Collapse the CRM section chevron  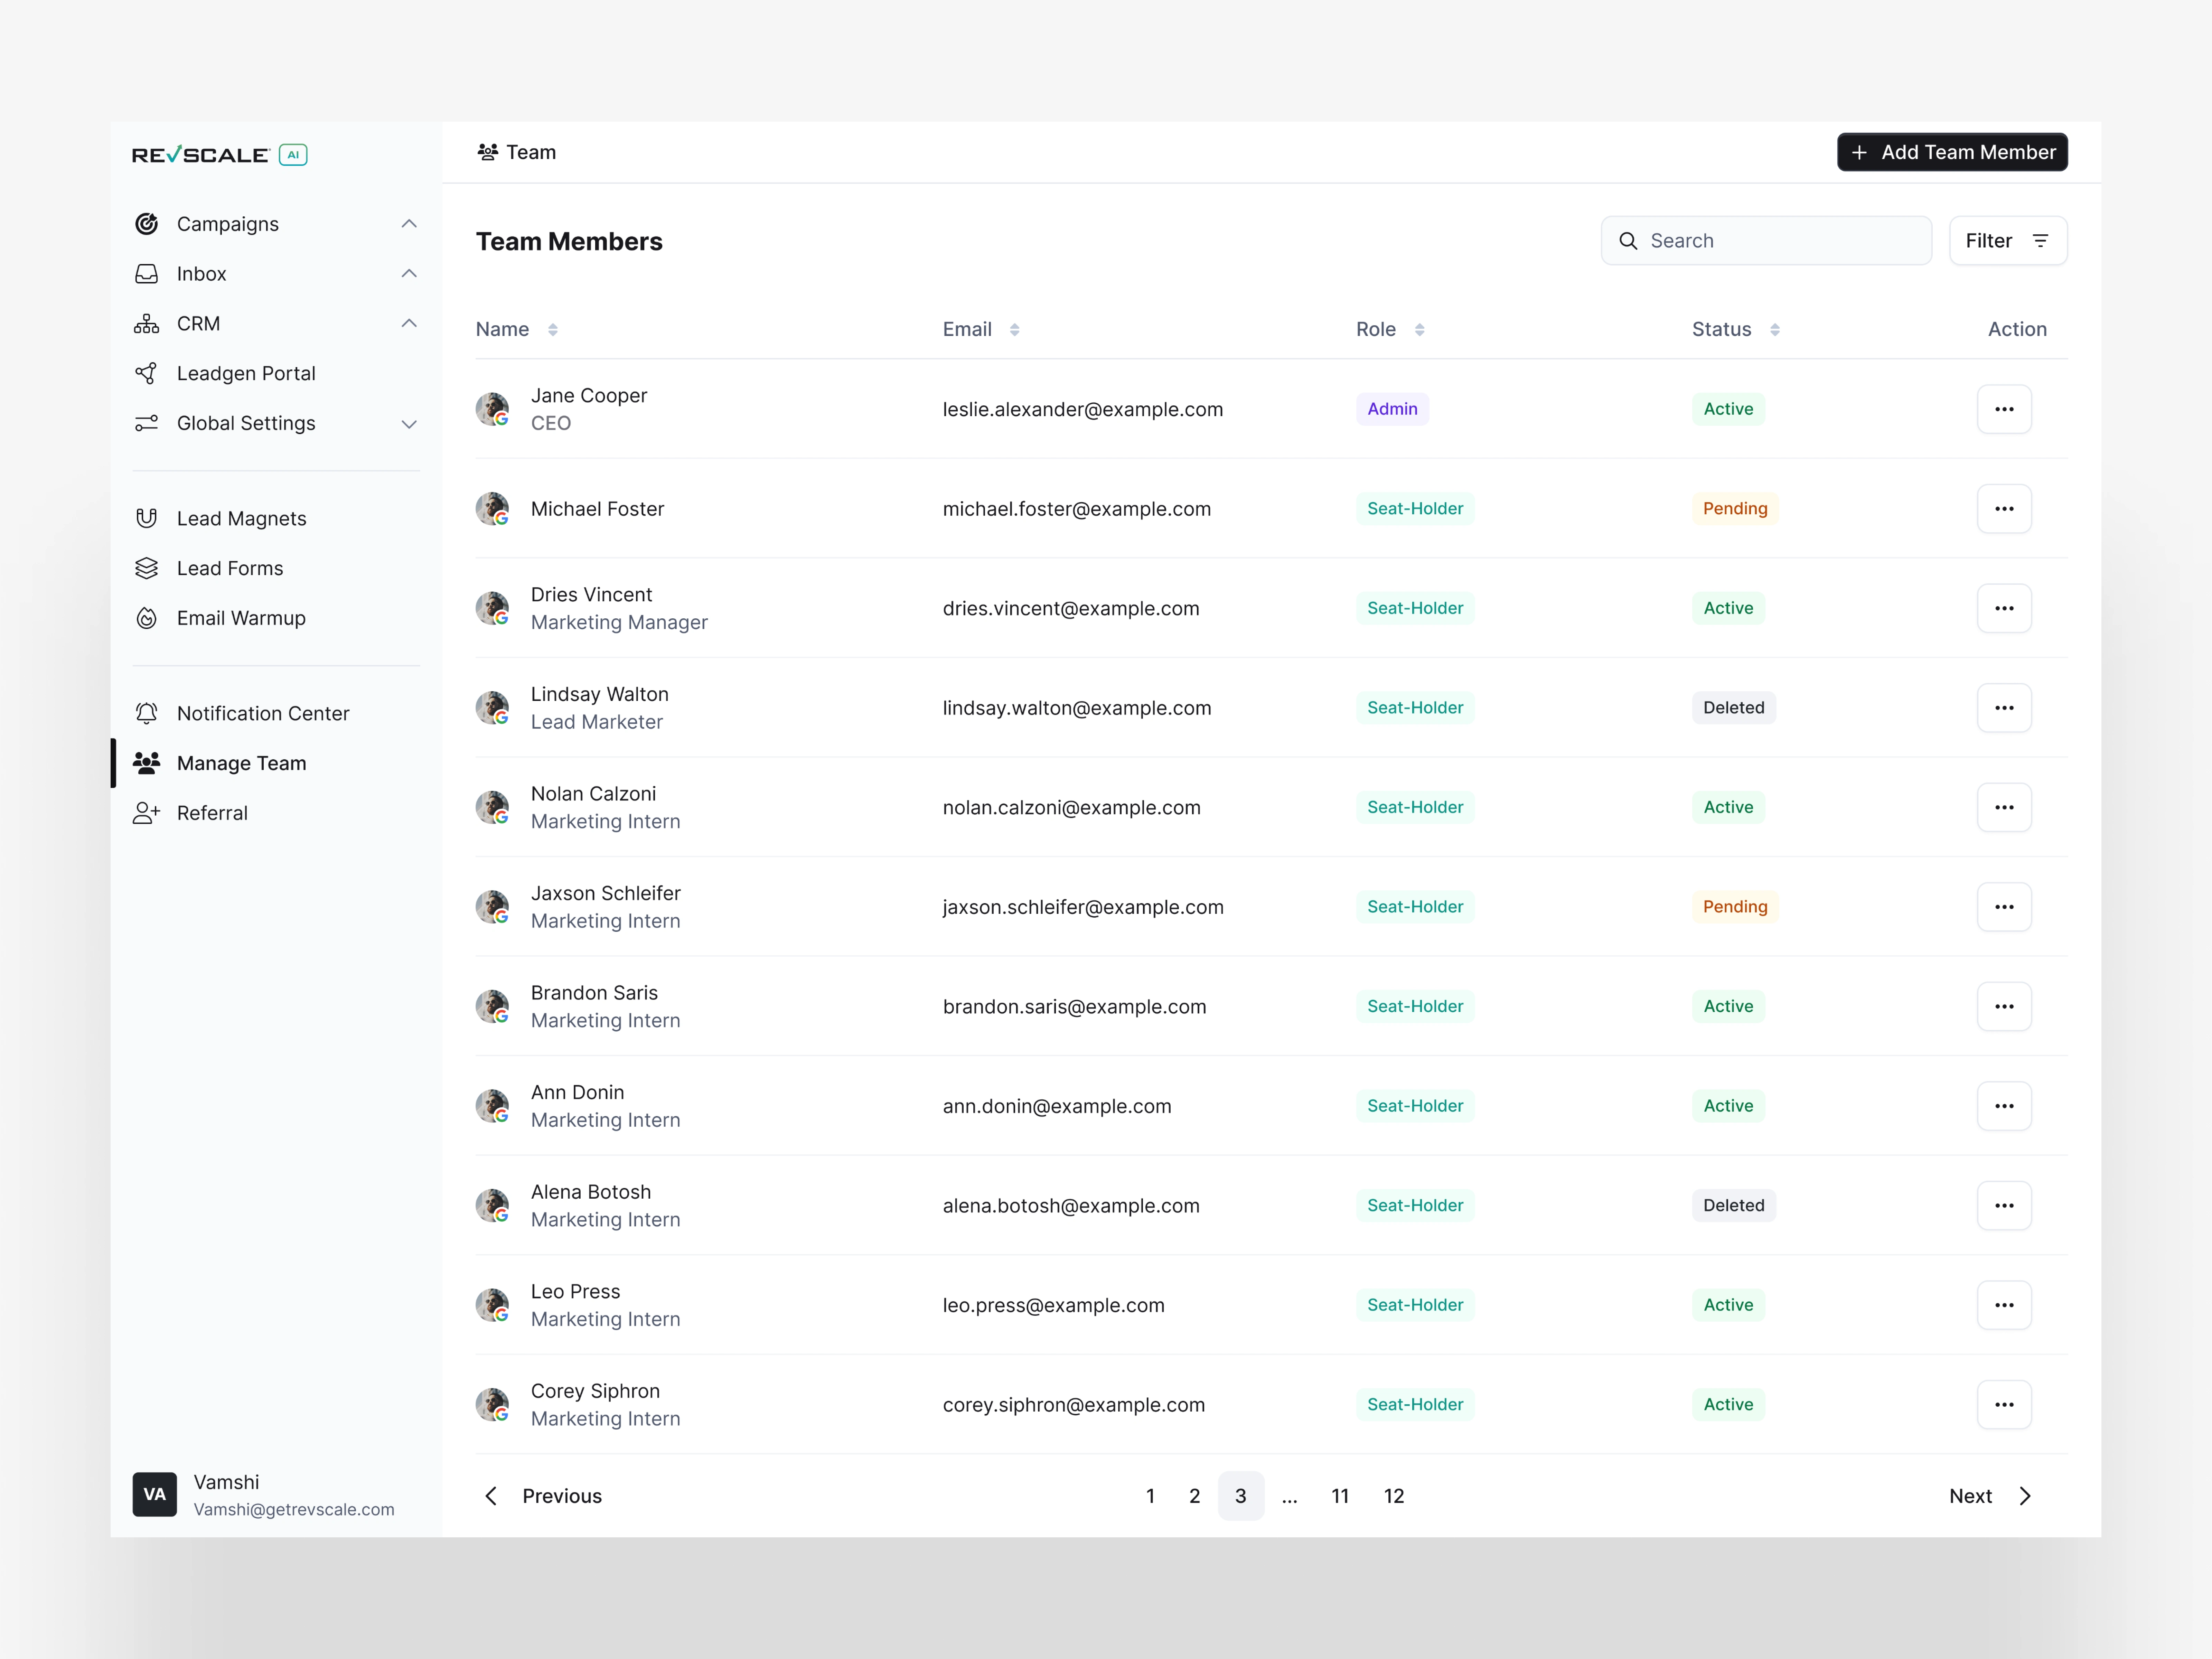pyautogui.click(x=409, y=323)
